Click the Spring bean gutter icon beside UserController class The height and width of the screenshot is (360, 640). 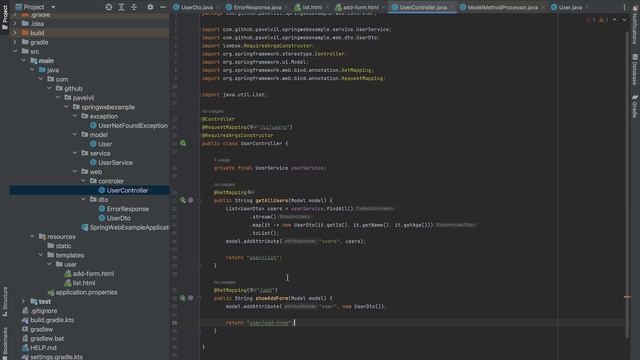coord(183,143)
